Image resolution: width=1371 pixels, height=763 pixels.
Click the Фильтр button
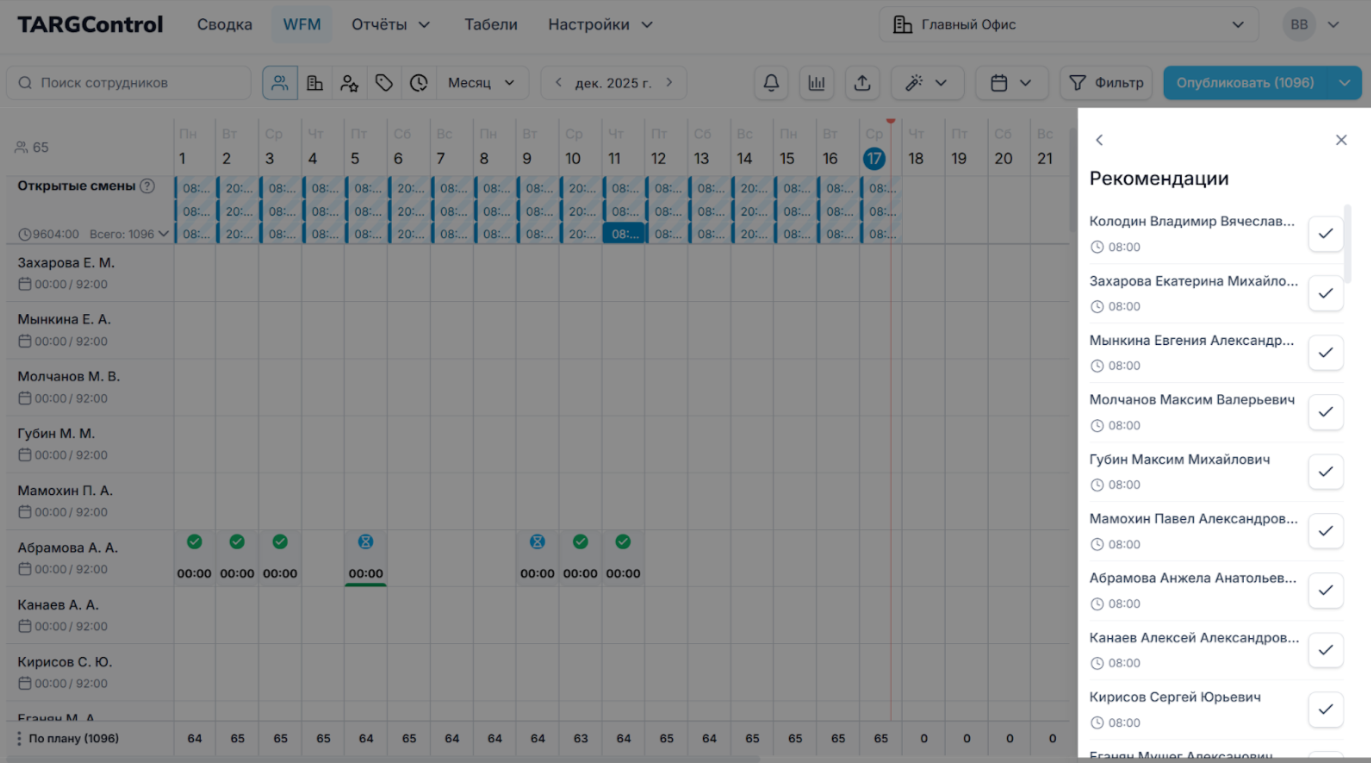pyautogui.click(x=1106, y=83)
